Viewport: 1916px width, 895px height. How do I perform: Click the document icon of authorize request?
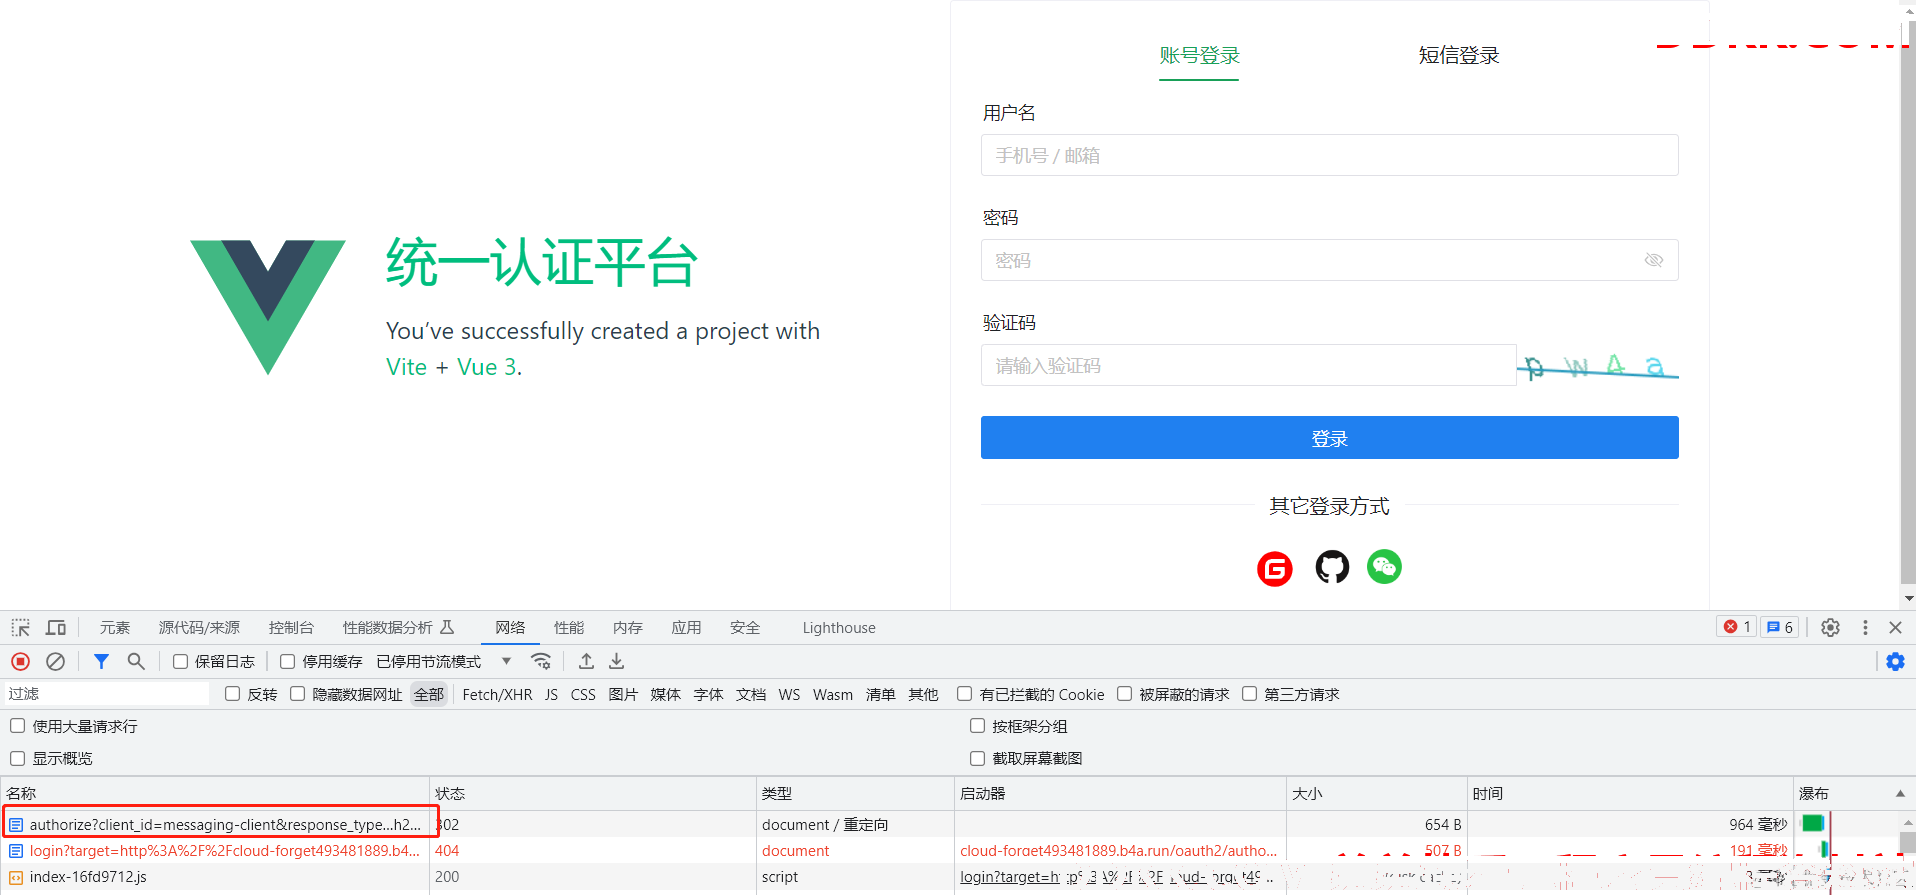coord(16,825)
